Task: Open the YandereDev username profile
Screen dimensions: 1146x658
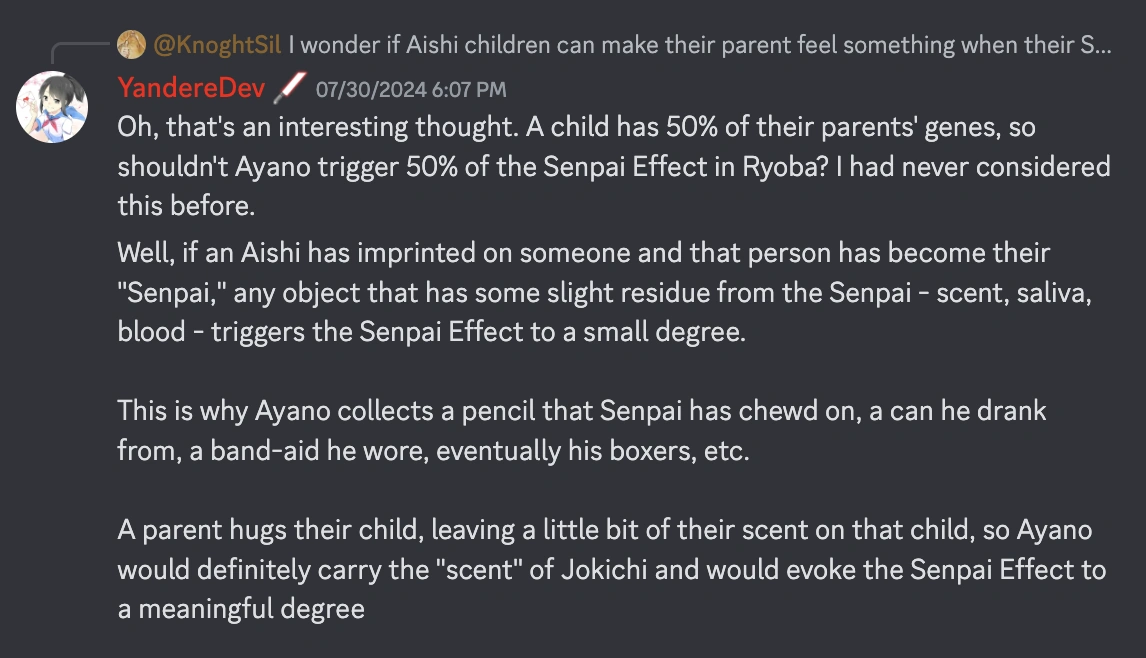Action: pyautogui.click(x=193, y=88)
